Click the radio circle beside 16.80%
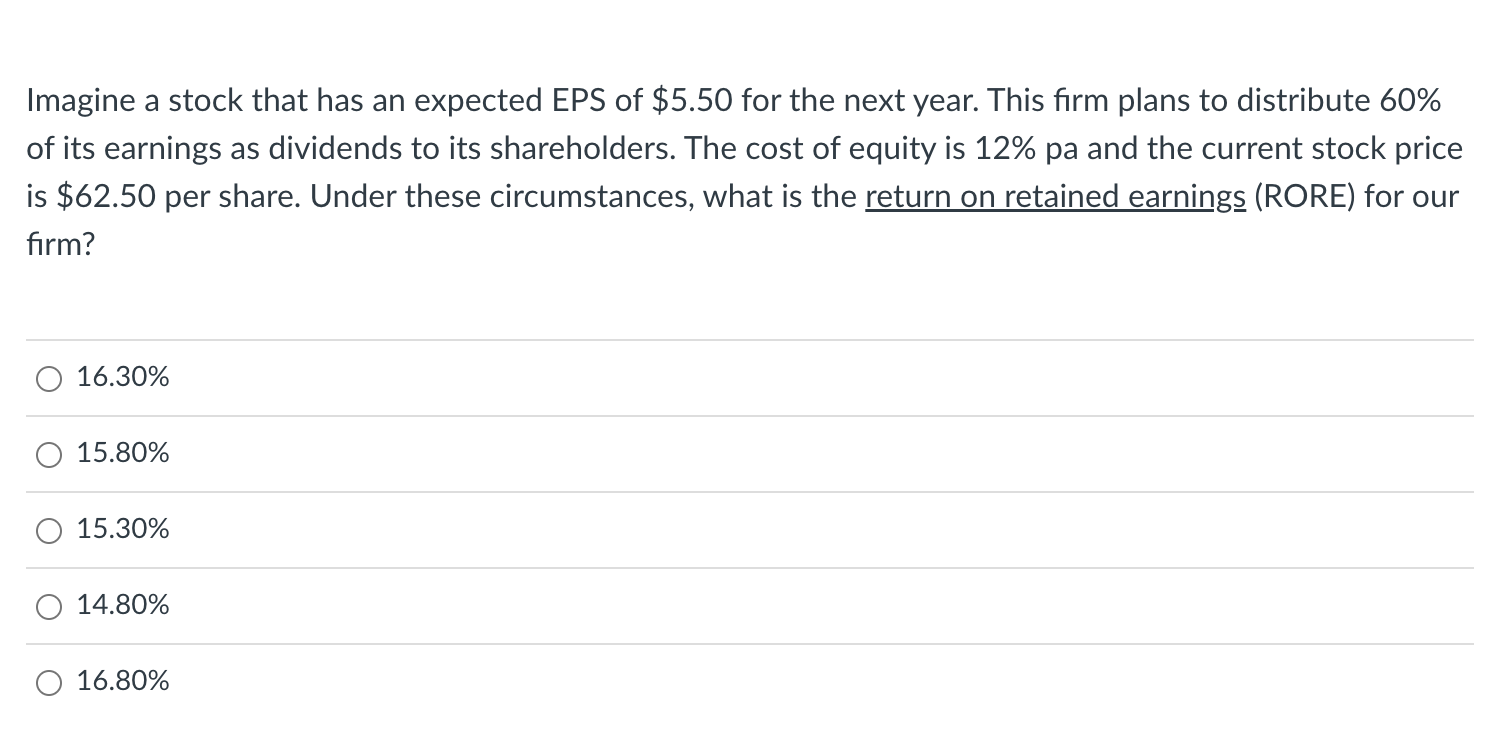 tap(48, 682)
